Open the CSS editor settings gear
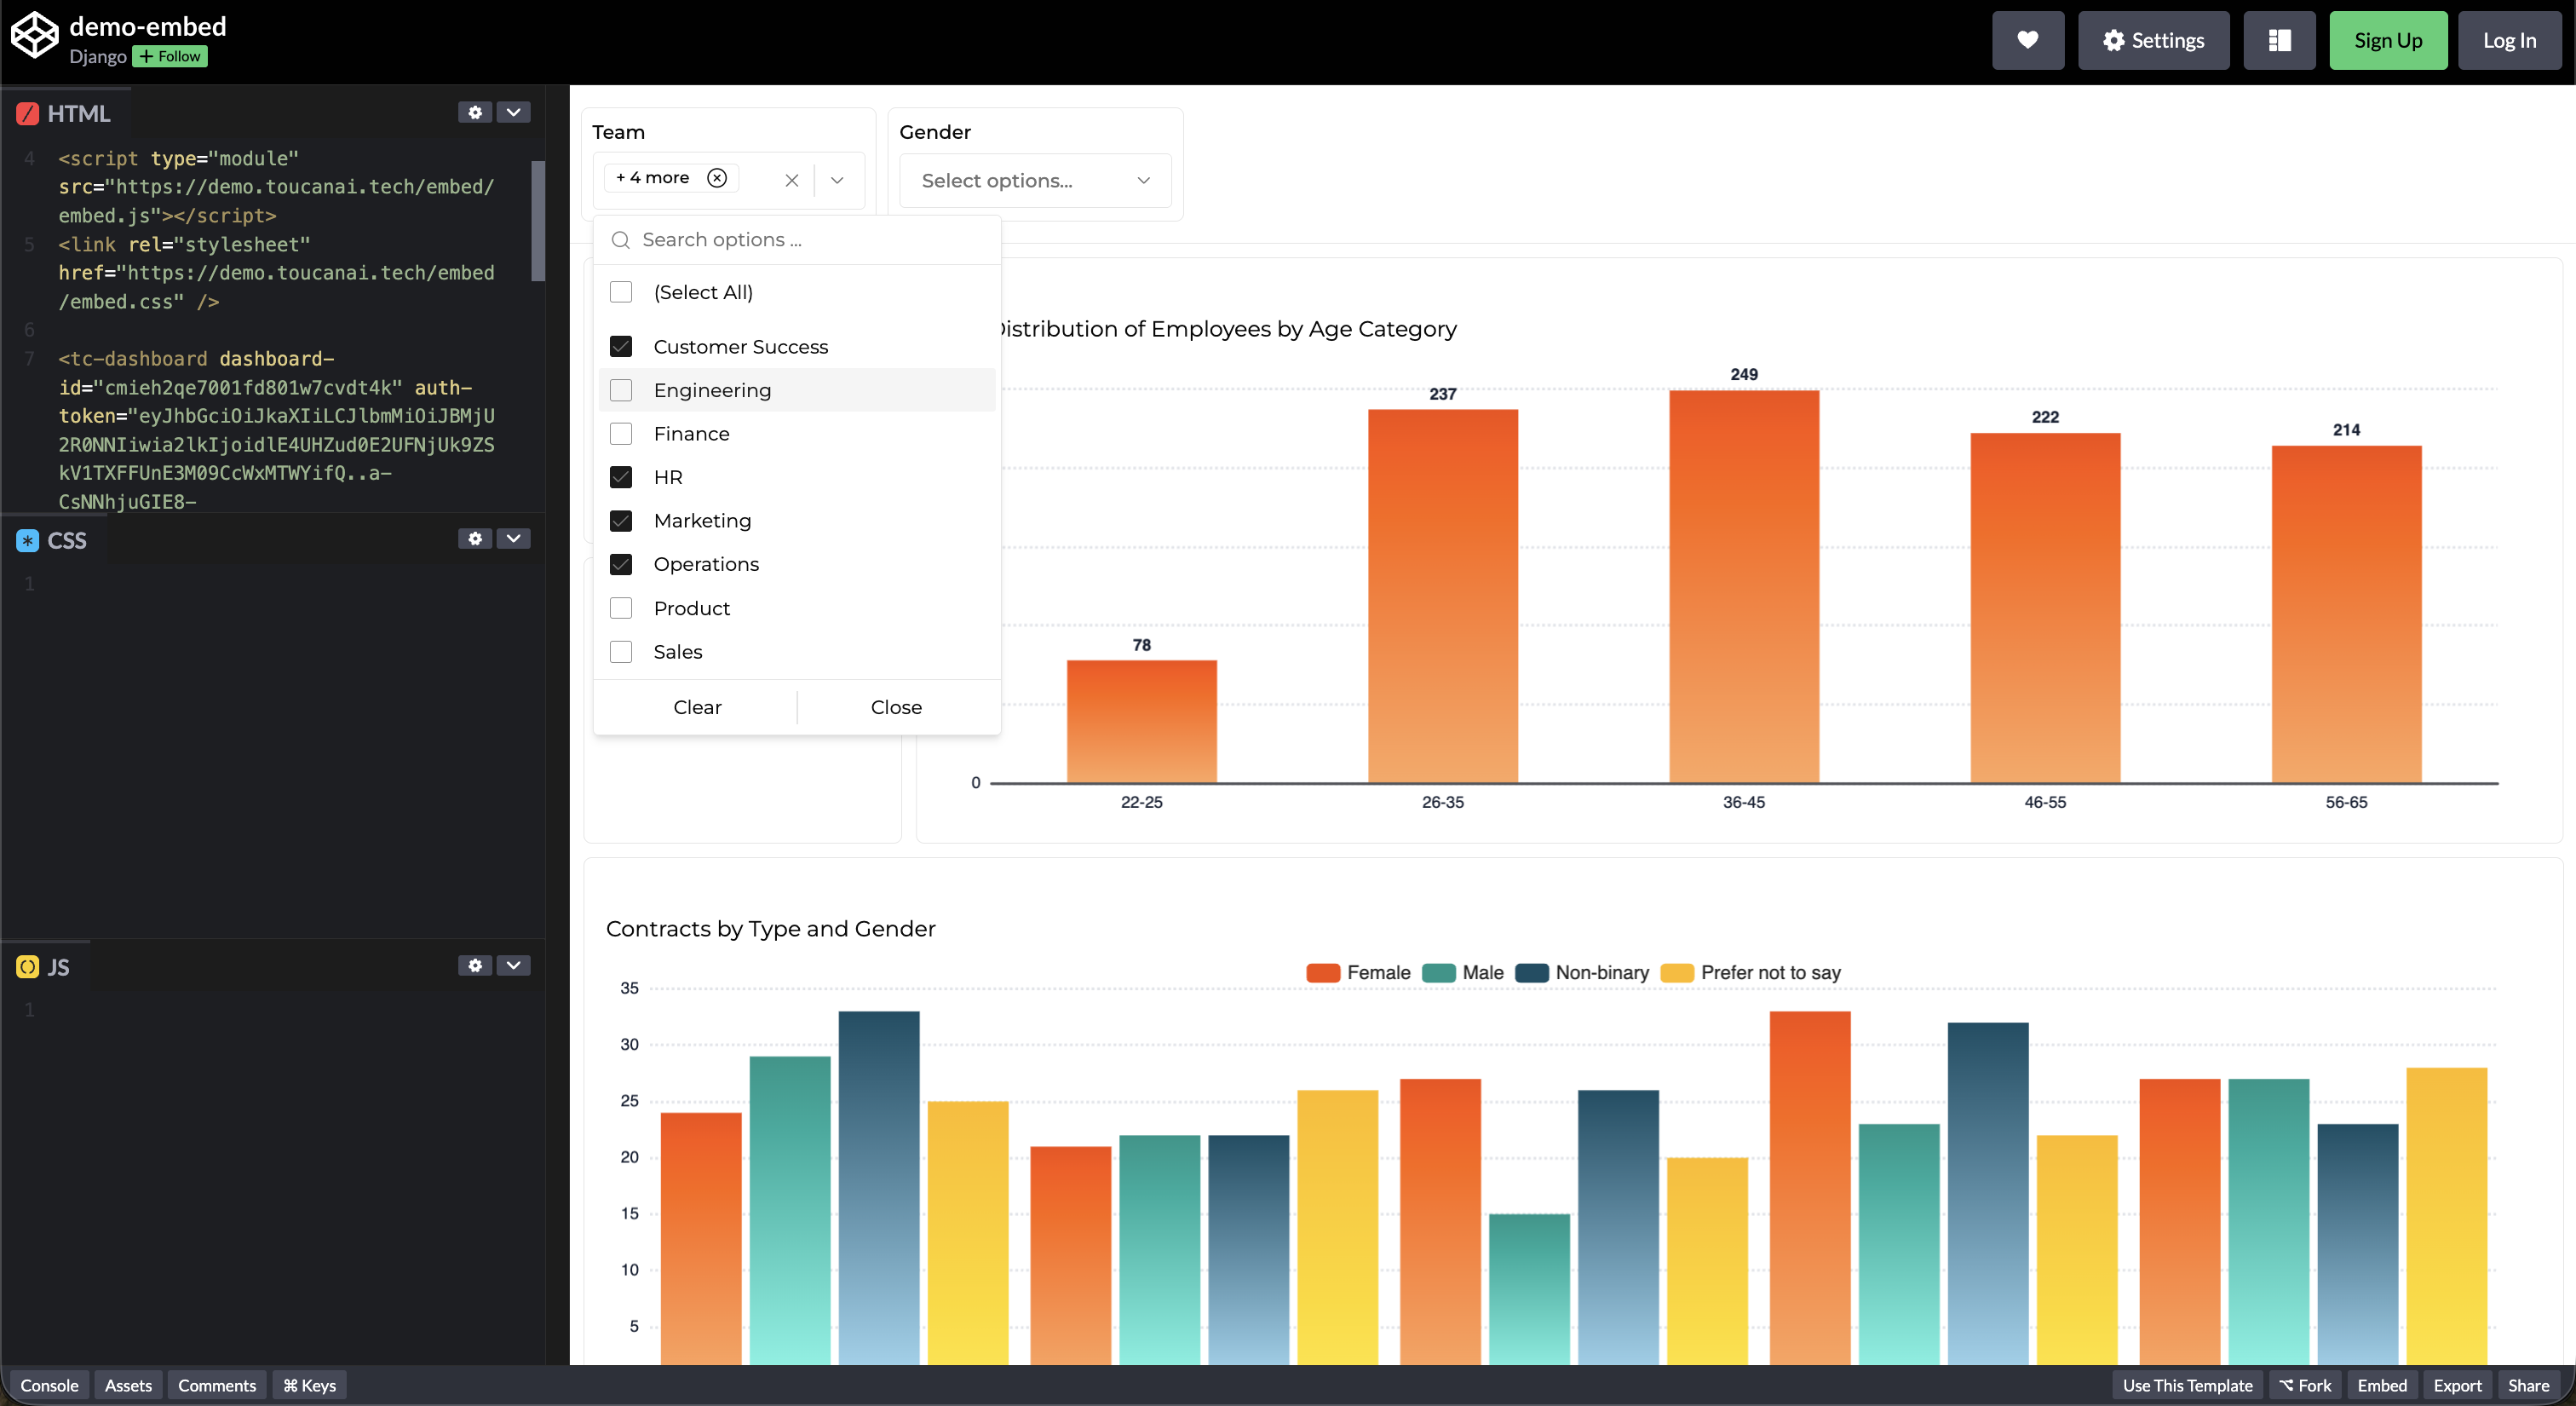 point(475,538)
